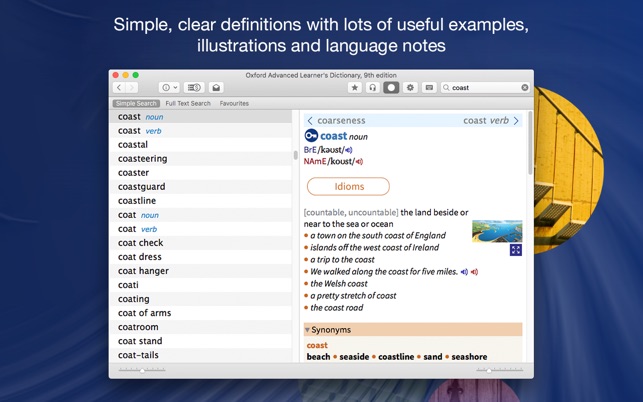This screenshot has height=402, width=643.
Task: Click the word list scrollbar handle
Action: [295, 155]
